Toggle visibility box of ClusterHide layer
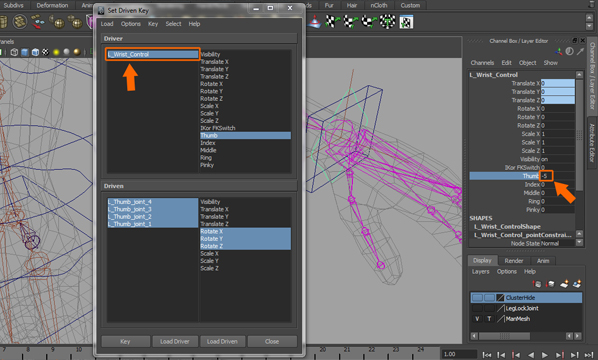This screenshot has height=360, width=598. point(477,297)
